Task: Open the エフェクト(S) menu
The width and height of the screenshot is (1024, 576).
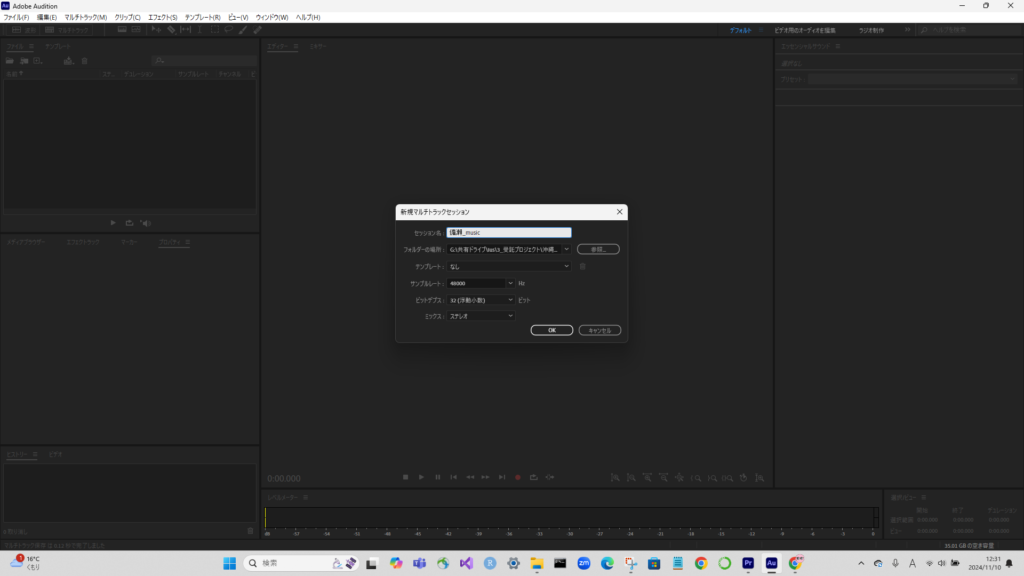Action: point(162,17)
